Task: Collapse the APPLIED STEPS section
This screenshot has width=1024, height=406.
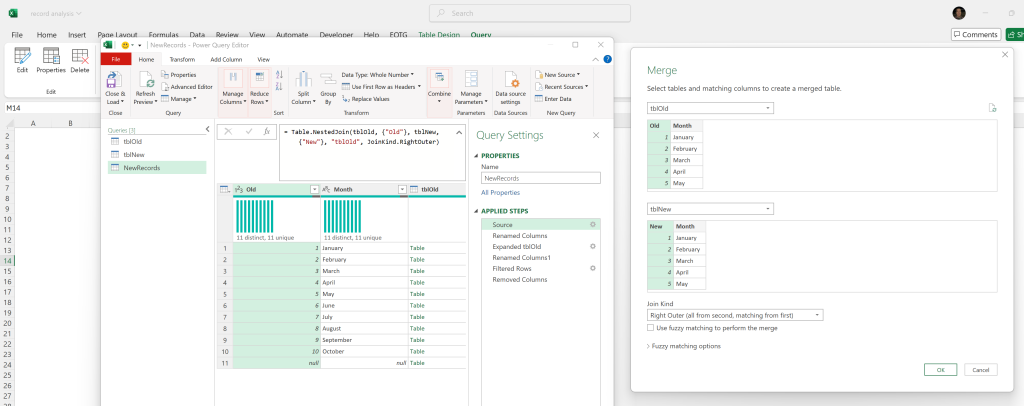Action: click(477, 211)
